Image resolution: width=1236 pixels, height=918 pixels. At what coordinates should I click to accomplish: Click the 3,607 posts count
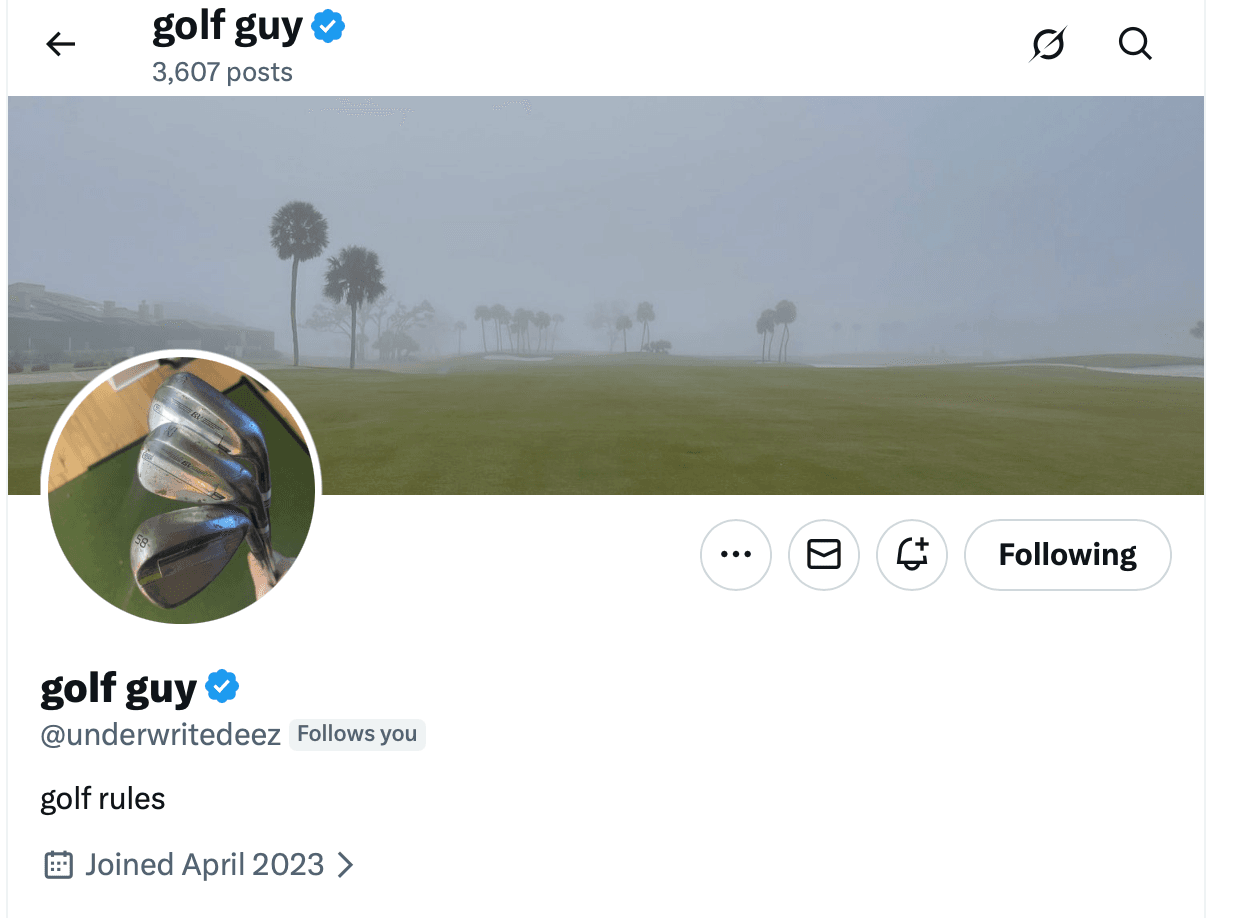tap(222, 73)
